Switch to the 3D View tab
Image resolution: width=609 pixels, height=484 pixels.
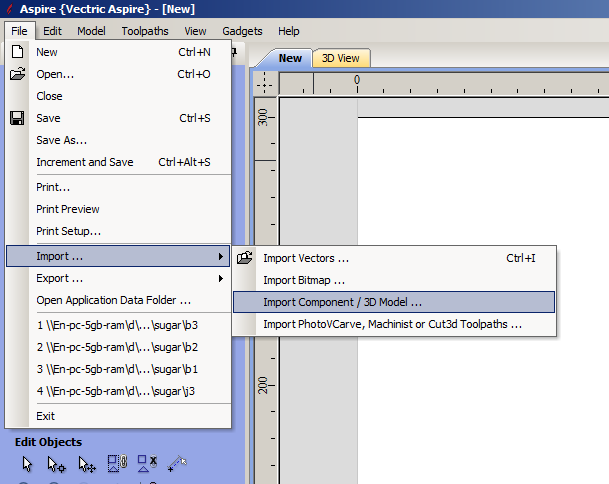(341, 58)
